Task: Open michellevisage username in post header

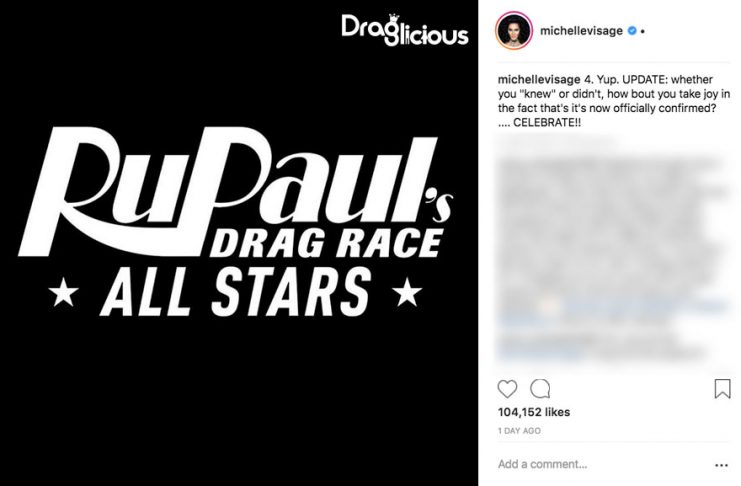Action: (581, 31)
